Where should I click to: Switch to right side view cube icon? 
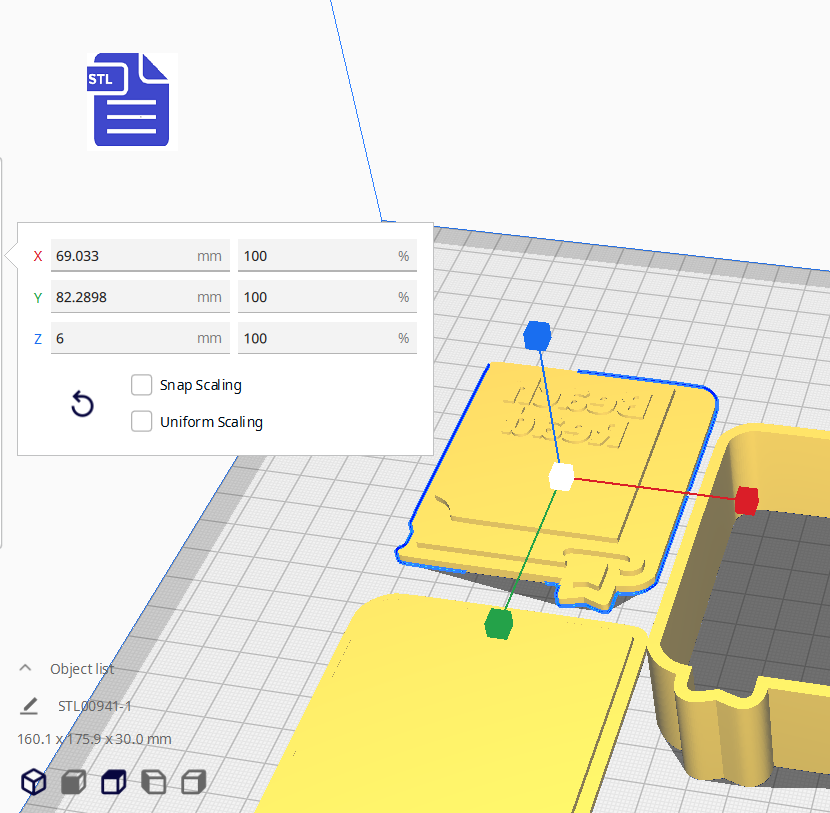(x=193, y=782)
